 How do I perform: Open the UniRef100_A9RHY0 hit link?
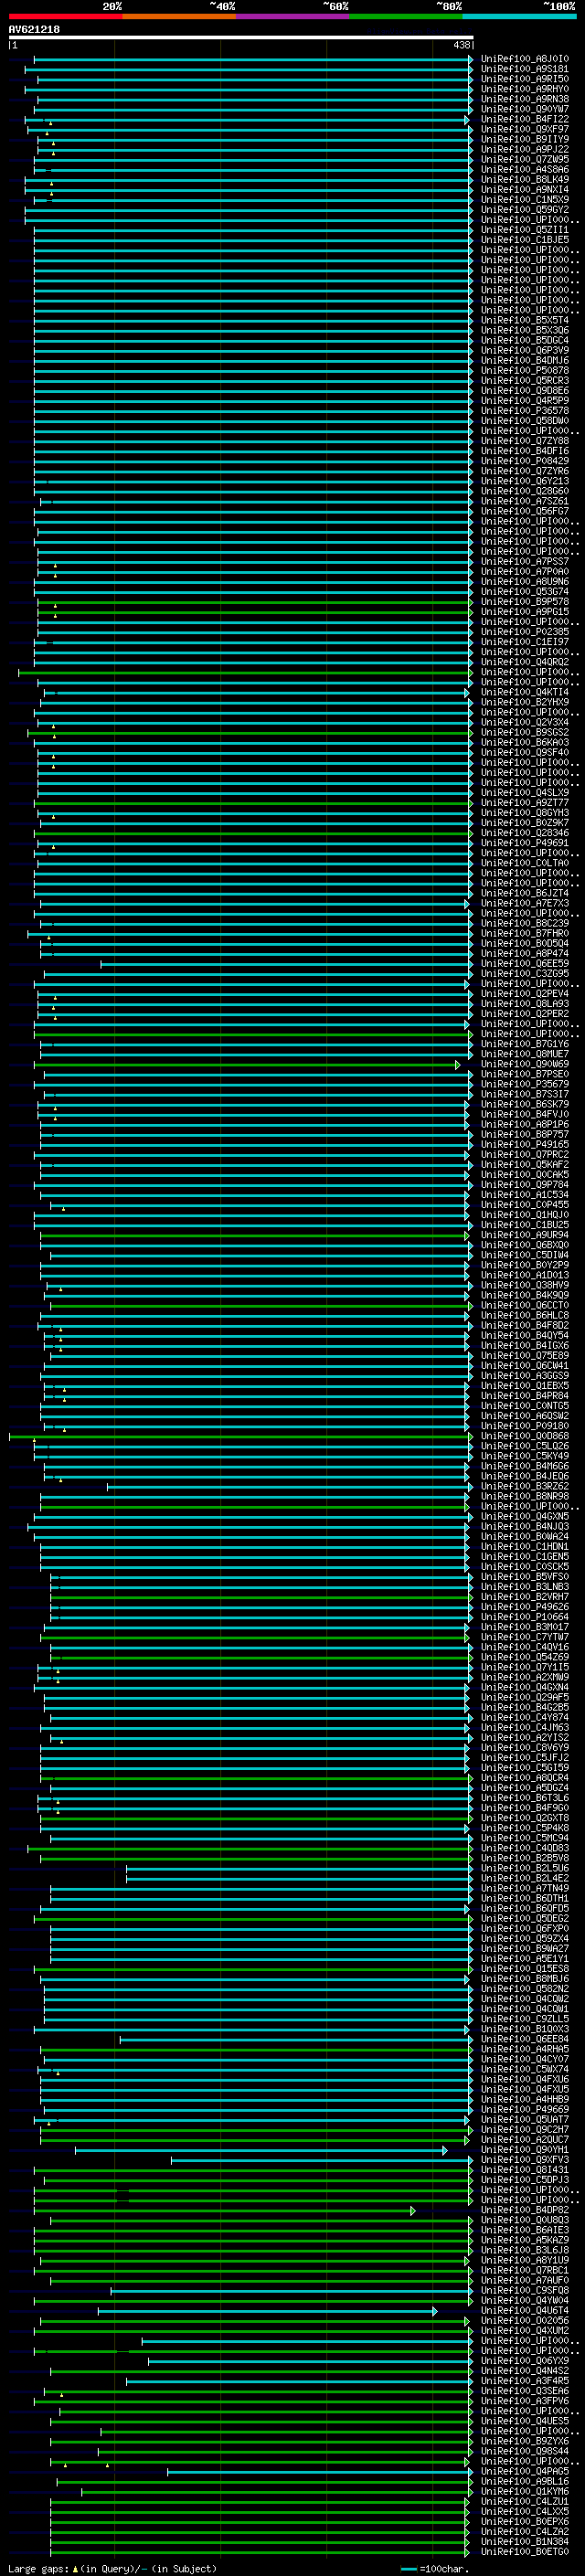point(524,89)
